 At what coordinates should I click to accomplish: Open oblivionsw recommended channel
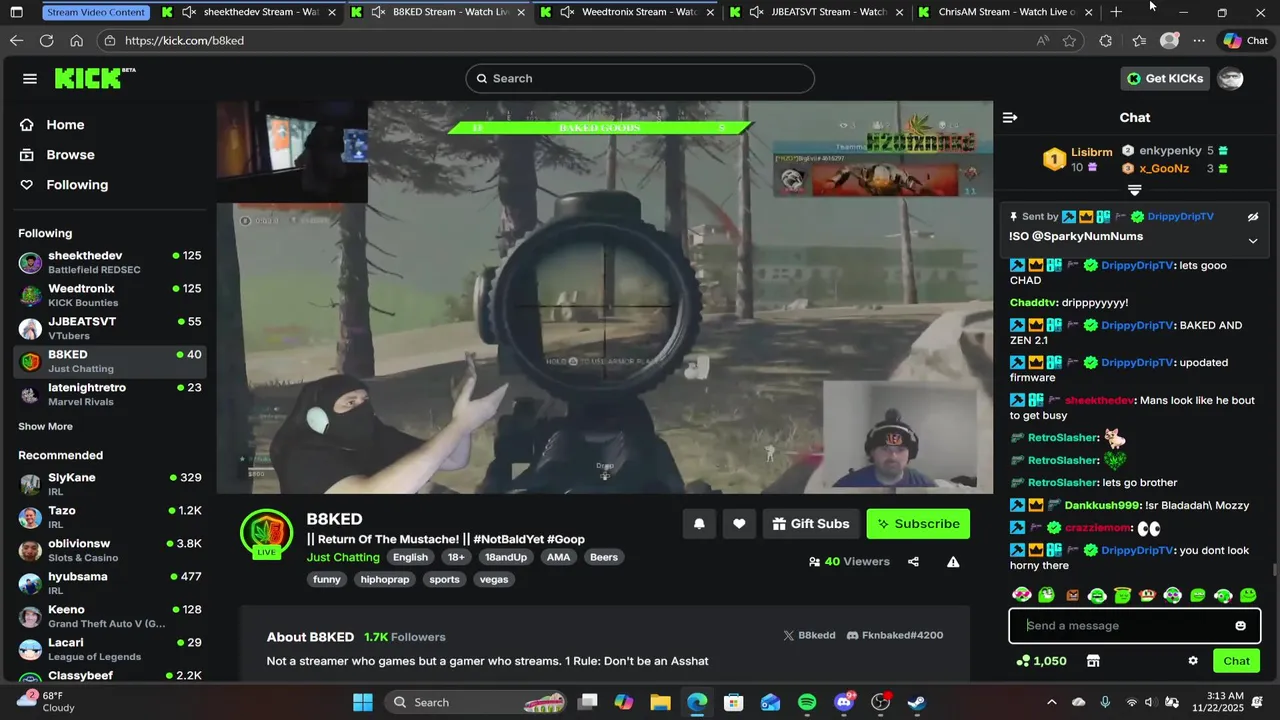pyautogui.click(x=110, y=551)
